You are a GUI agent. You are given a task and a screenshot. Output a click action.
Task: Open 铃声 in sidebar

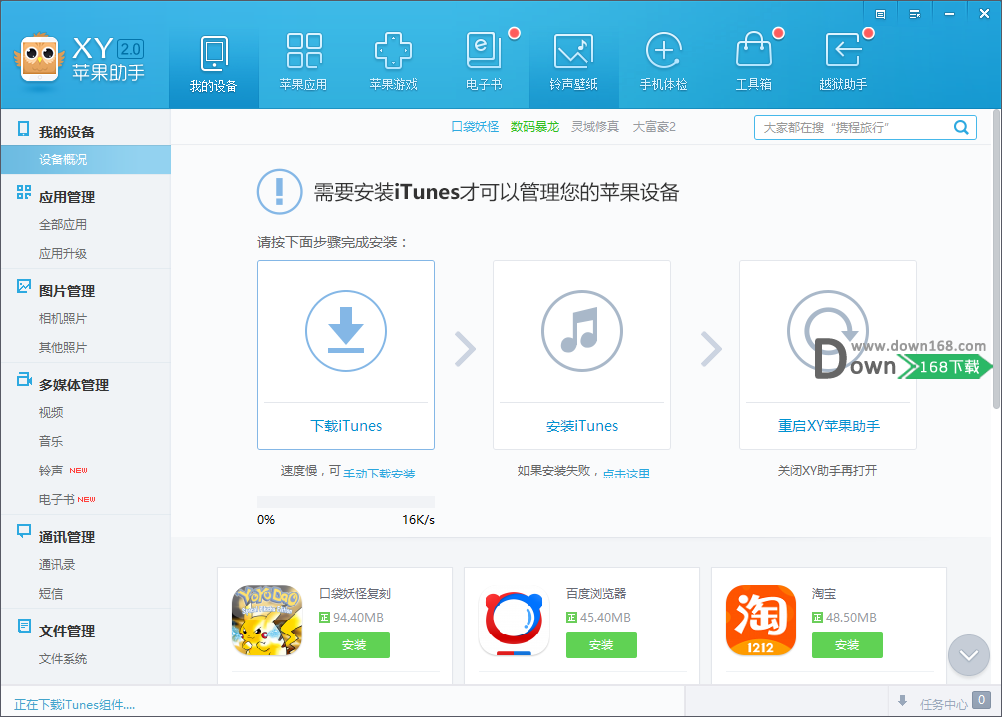tap(51, 470)
